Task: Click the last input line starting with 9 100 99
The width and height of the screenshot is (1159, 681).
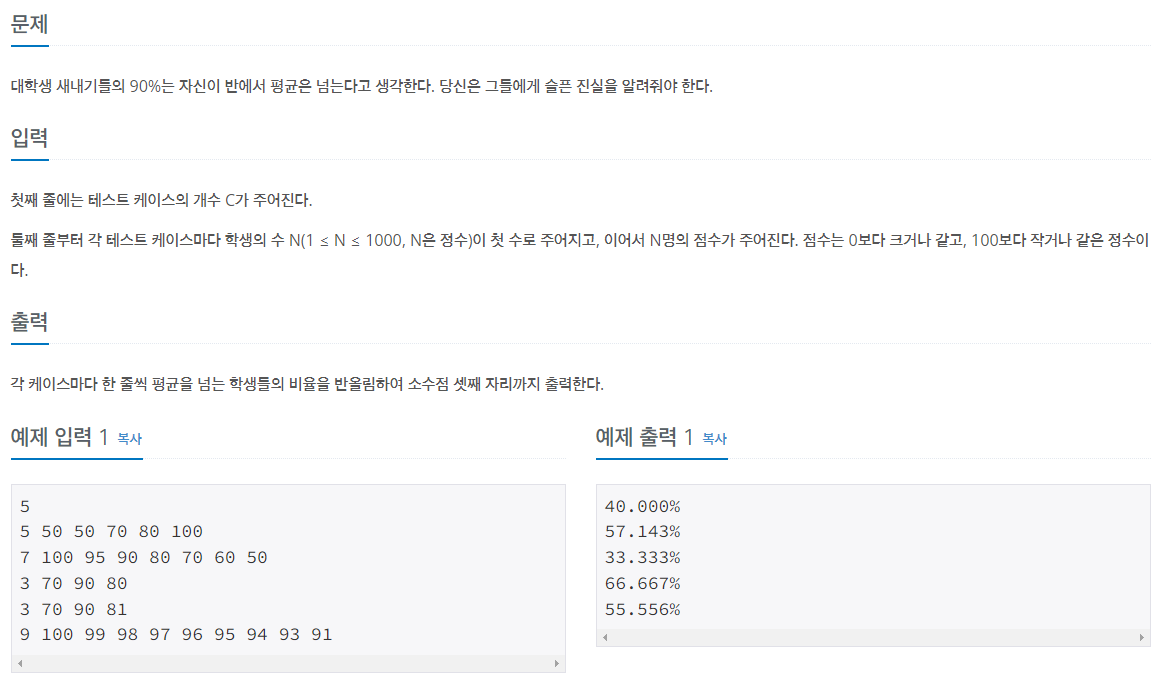Action: (x=176, y=634)
